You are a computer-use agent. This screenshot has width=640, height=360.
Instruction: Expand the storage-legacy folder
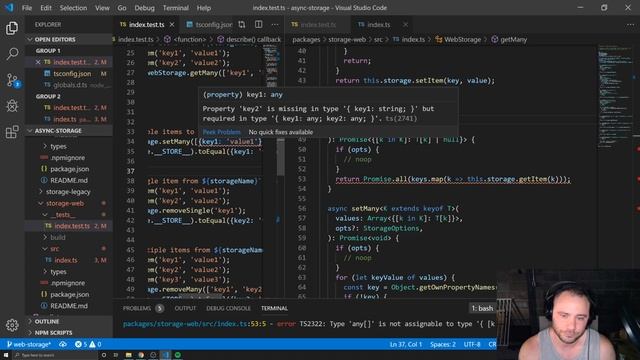[x=68, y=191]
